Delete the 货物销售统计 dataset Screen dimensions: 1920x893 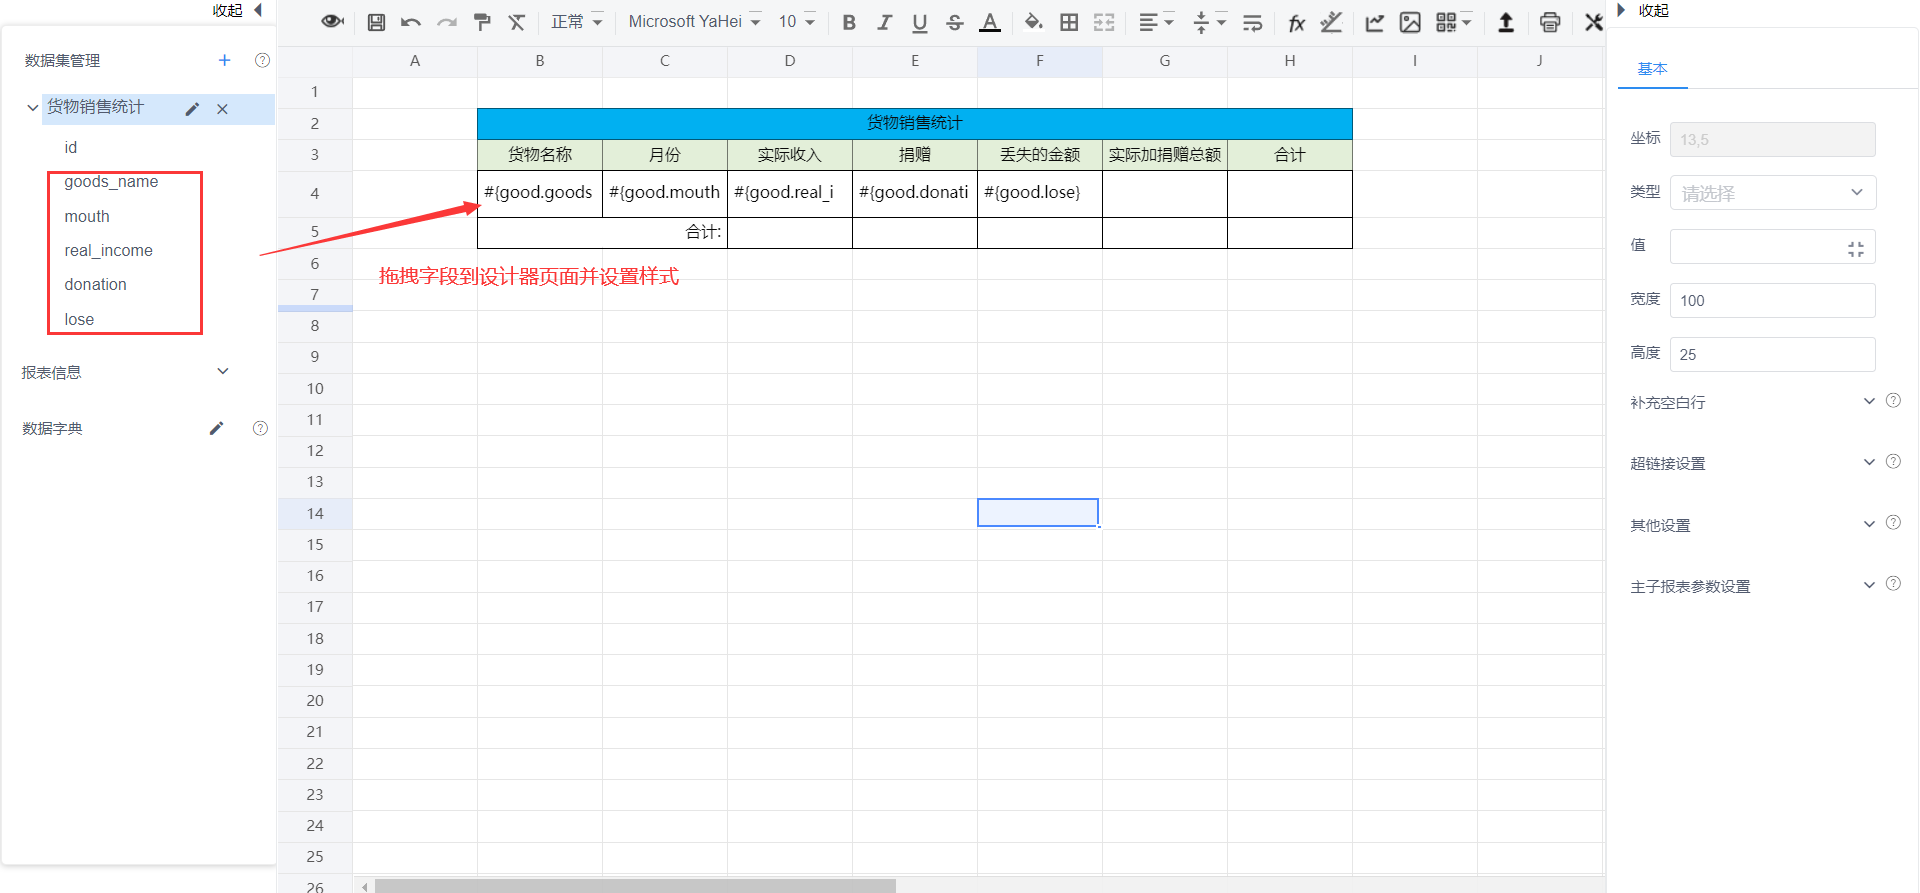click(x=223, y=109)
